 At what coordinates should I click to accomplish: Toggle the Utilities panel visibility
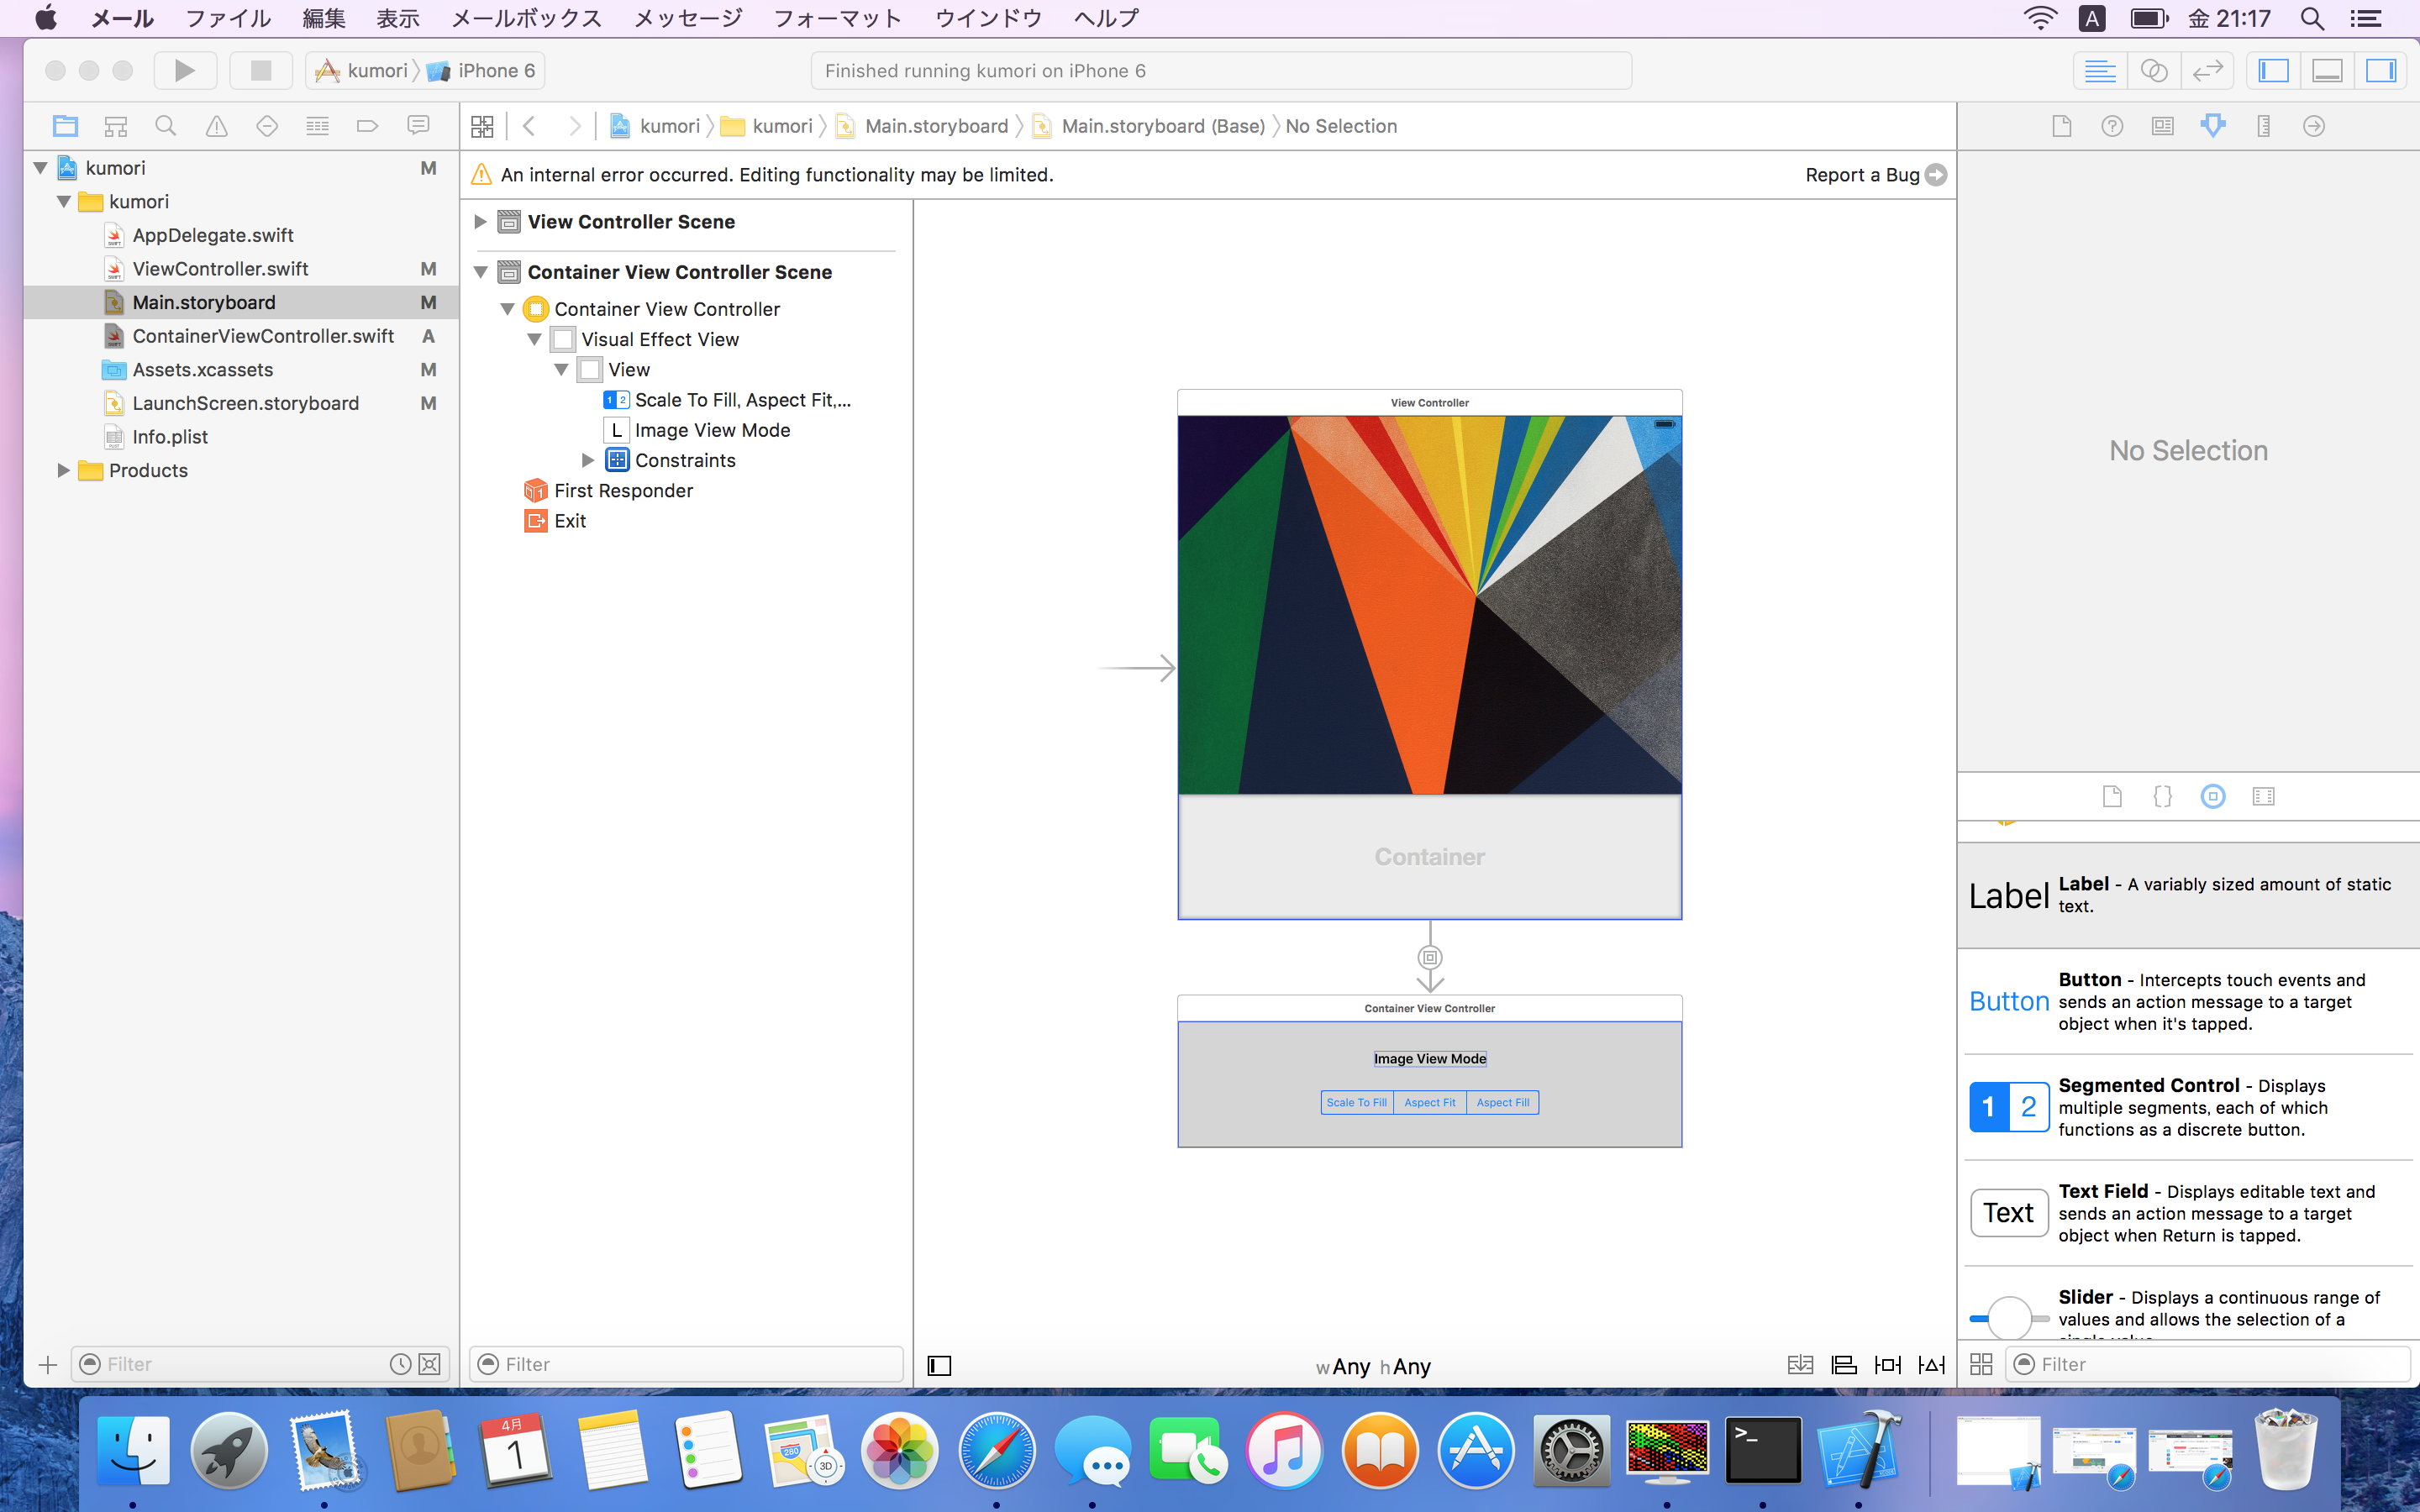[2382, 71]
